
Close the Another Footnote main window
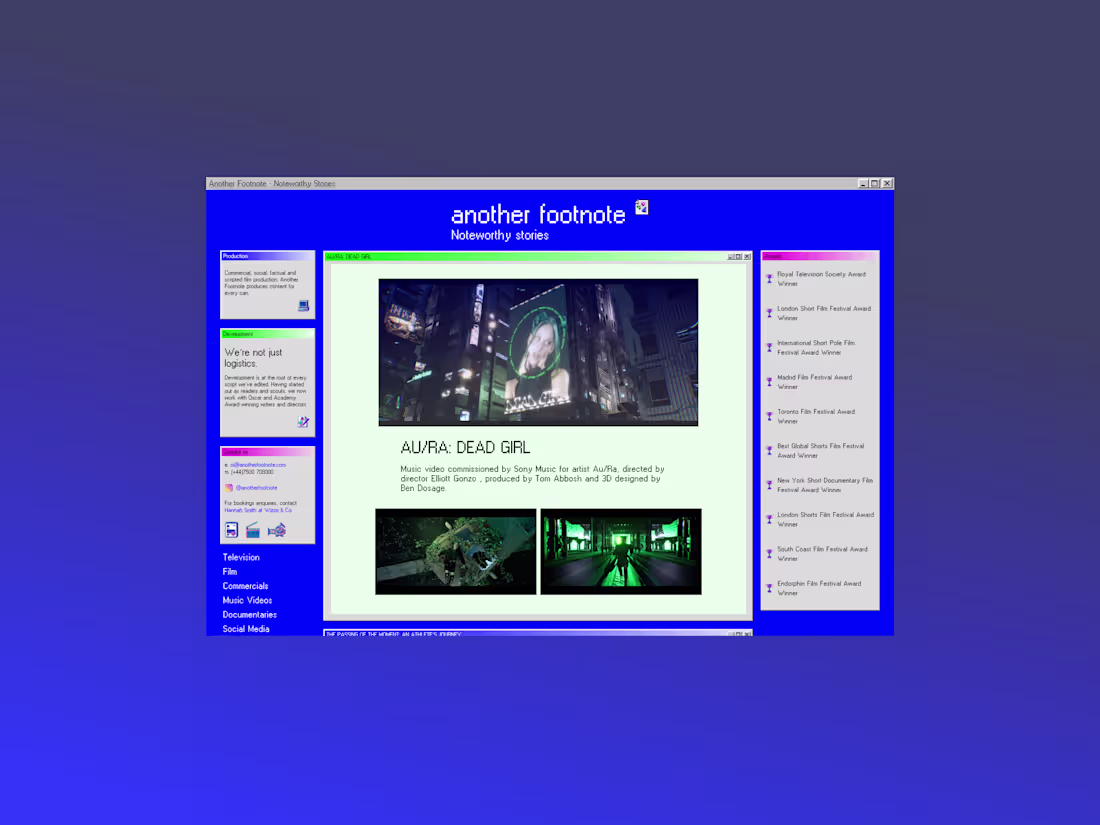tap(887, 183)
